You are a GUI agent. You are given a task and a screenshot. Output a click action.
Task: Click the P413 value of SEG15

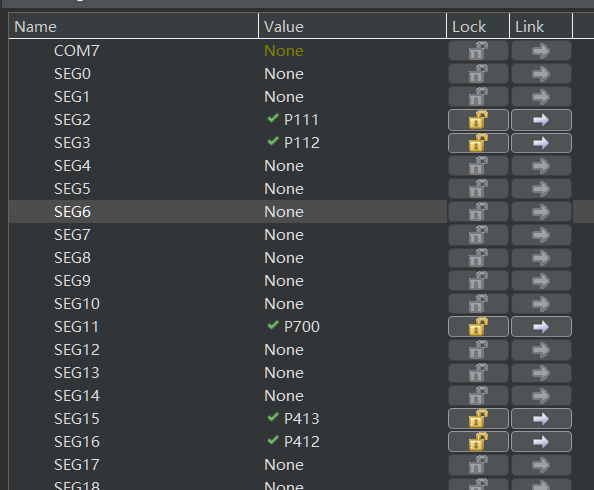tap(302, 419)
